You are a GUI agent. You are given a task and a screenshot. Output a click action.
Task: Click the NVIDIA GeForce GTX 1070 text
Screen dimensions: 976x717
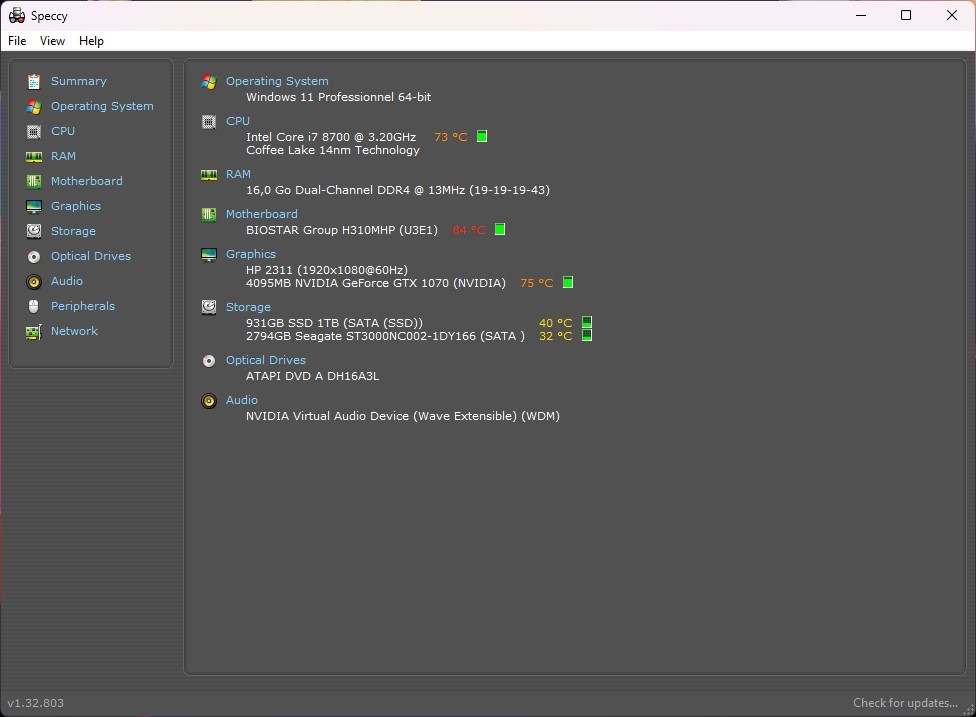(x=376, y=283)
